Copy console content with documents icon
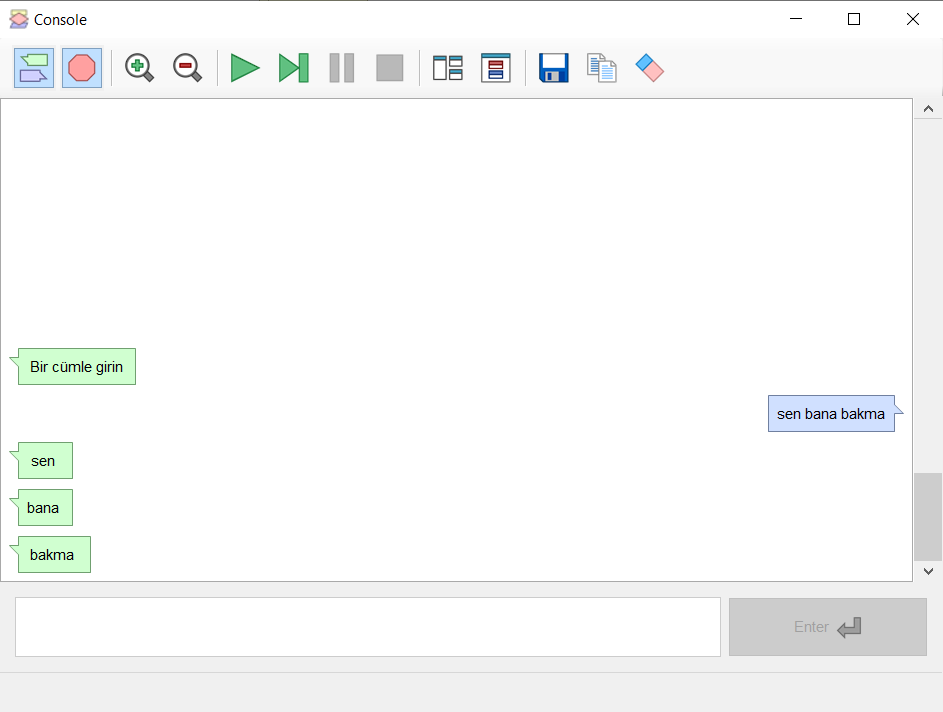Viewport: 943px width, 712px height. coord(601,68)
